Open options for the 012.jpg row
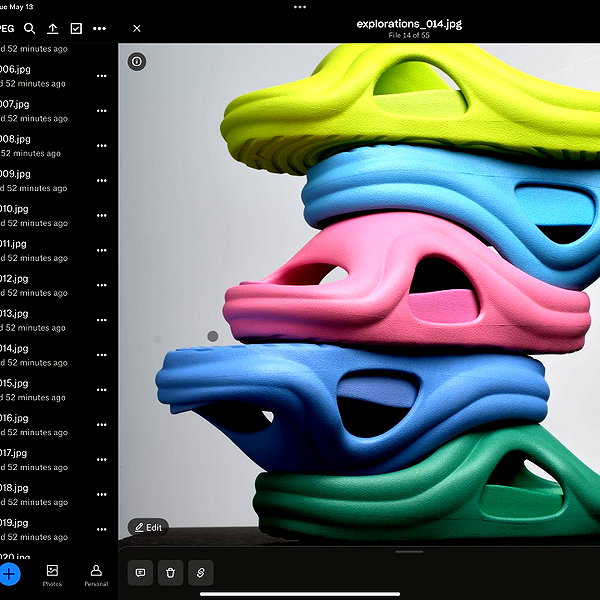This screenshot has height=600, width=600. 102,285
